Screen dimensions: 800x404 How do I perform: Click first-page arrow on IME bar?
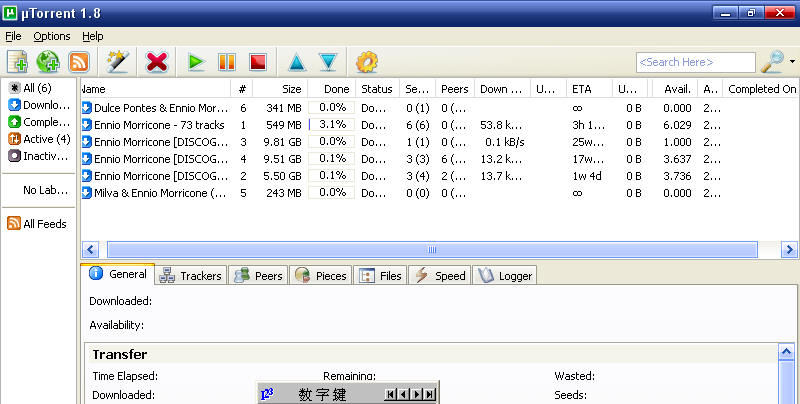pyautogui.click(x=390, y=394)
